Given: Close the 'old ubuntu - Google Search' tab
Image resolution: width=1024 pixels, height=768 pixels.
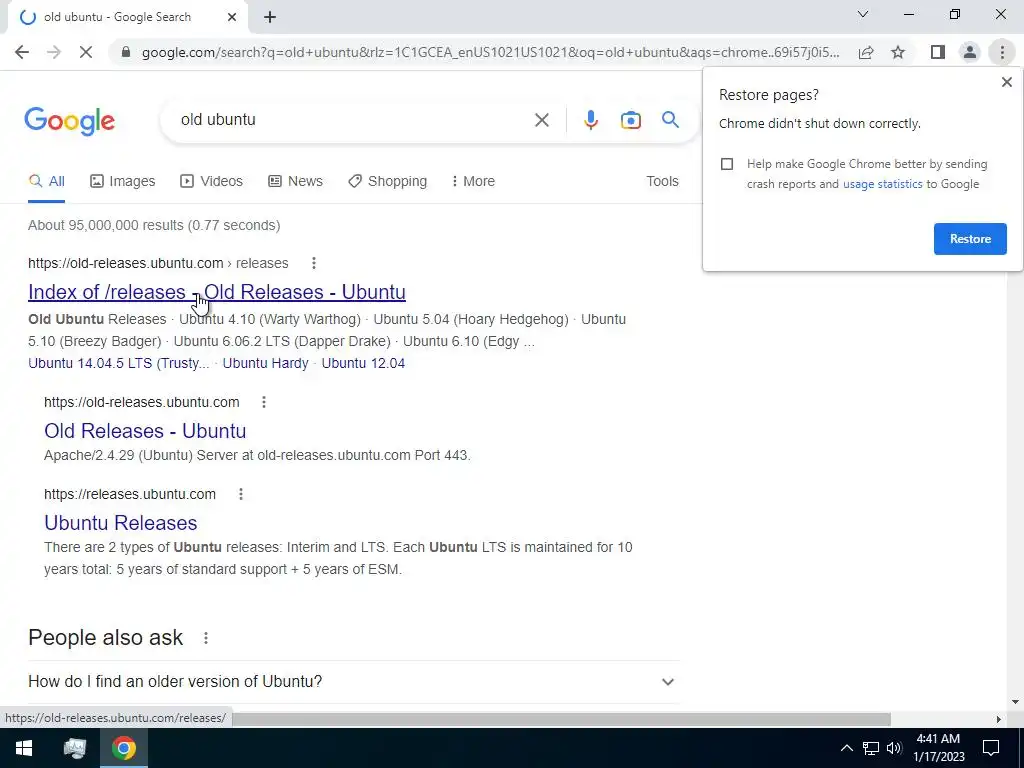Looking at the screenshot, I should (x=232, y=18).
